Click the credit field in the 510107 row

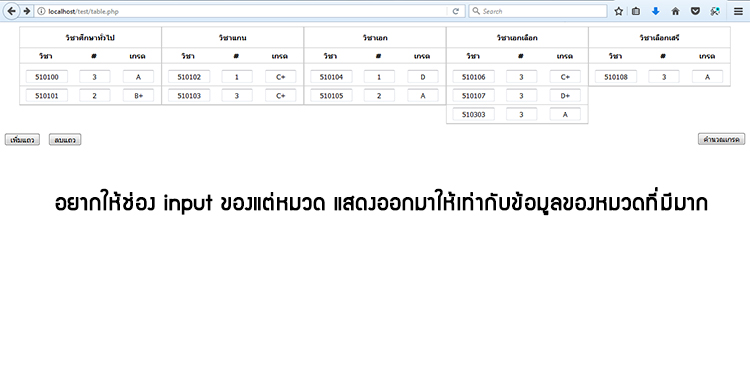coord(521,96)
